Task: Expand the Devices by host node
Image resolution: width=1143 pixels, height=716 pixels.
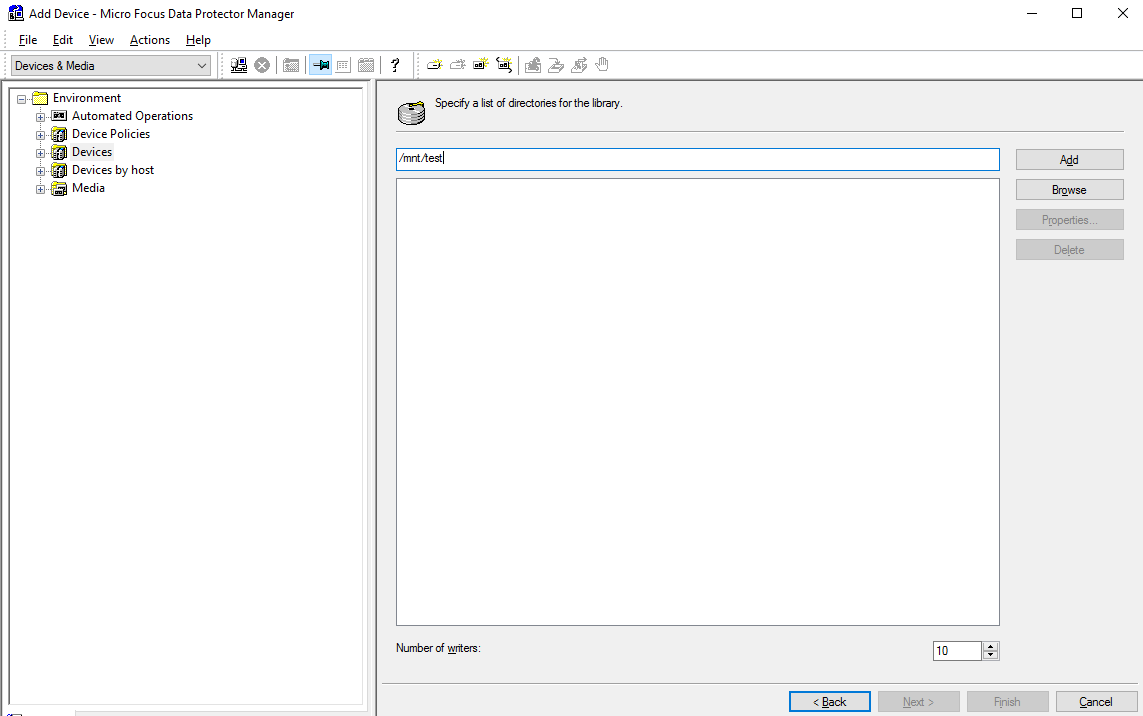Action: point(41,171)
